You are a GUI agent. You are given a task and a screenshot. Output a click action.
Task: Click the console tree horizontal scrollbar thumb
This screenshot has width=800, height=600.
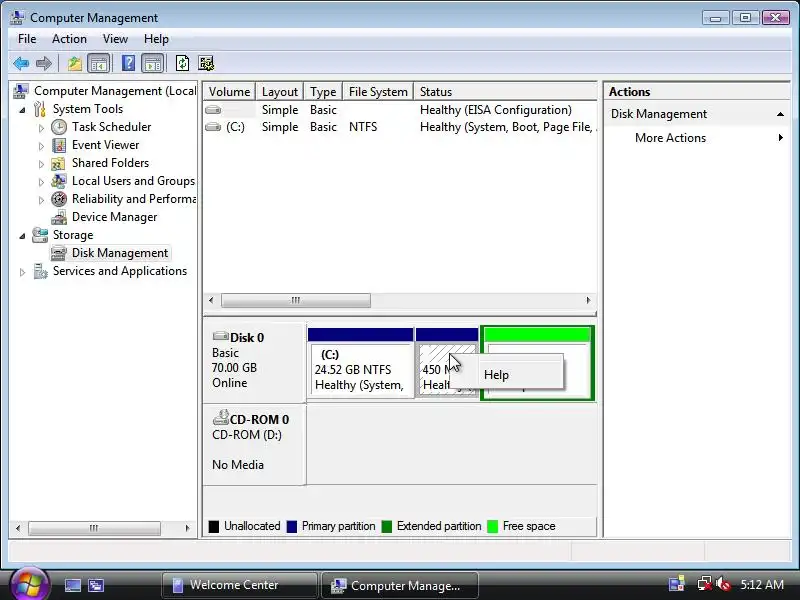click(x=94, y=528)
